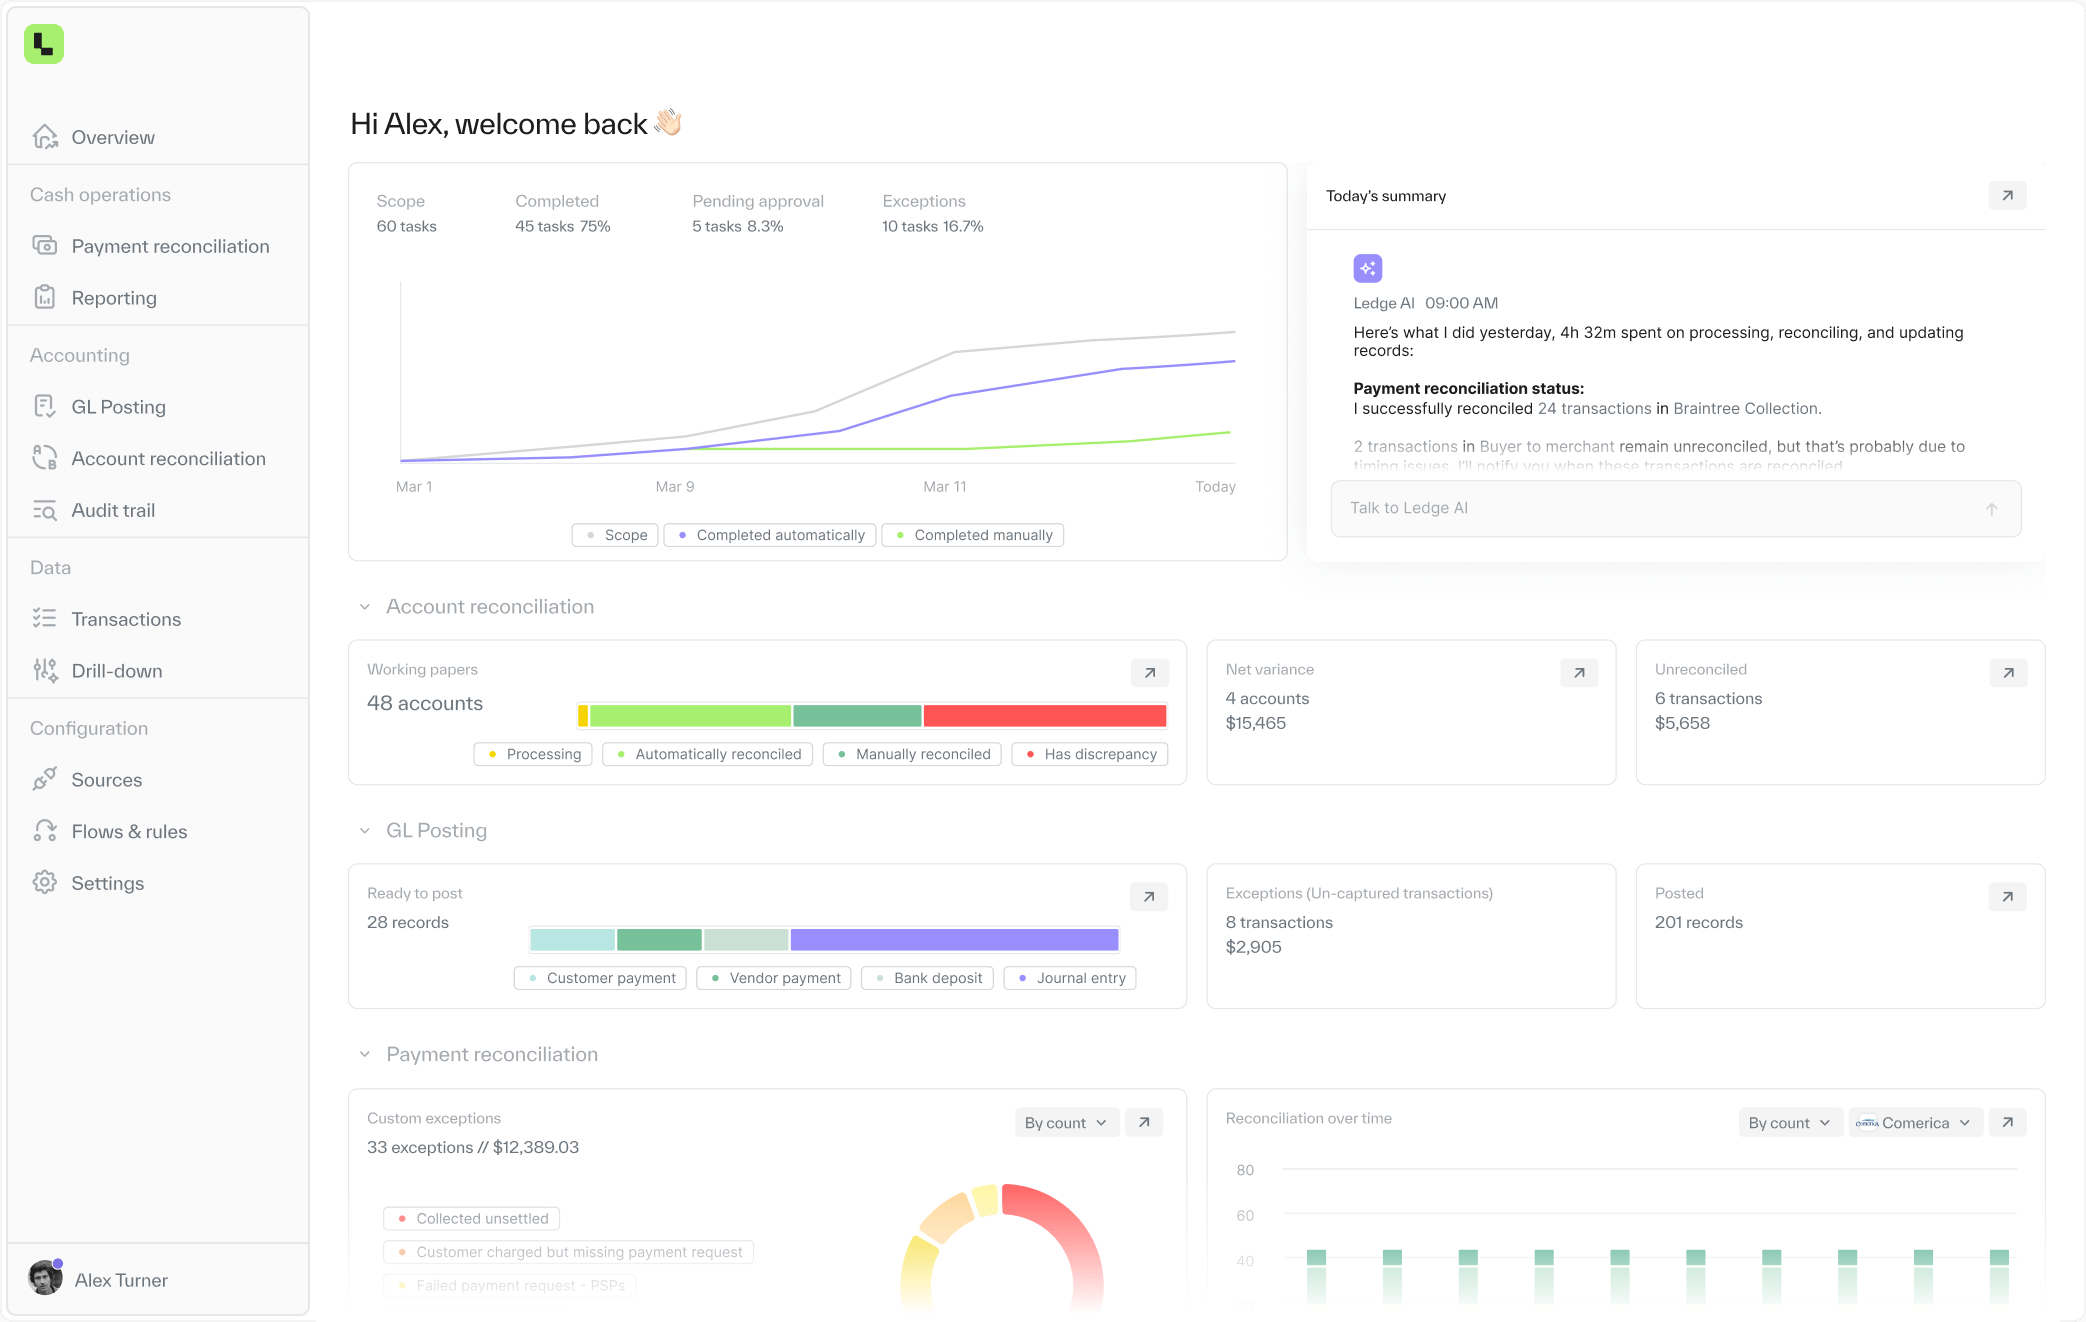This screenshot has height=1322, width=2086.
Task: Click red Has discrepancy bar segment
Action: click(x=1045, y=716)
